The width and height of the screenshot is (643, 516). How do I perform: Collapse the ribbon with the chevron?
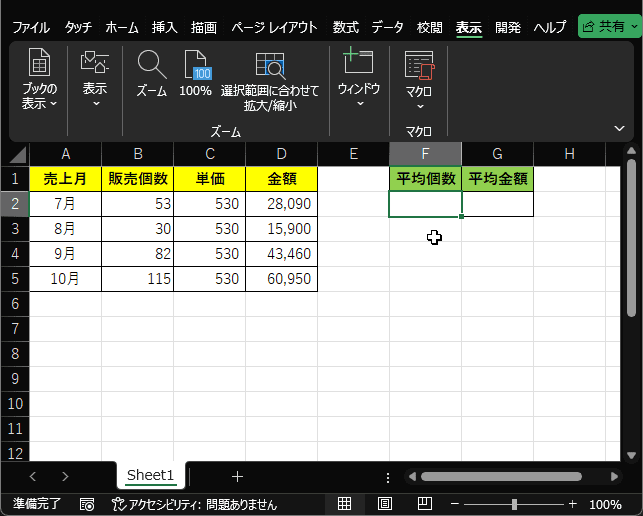click(619, 128)
